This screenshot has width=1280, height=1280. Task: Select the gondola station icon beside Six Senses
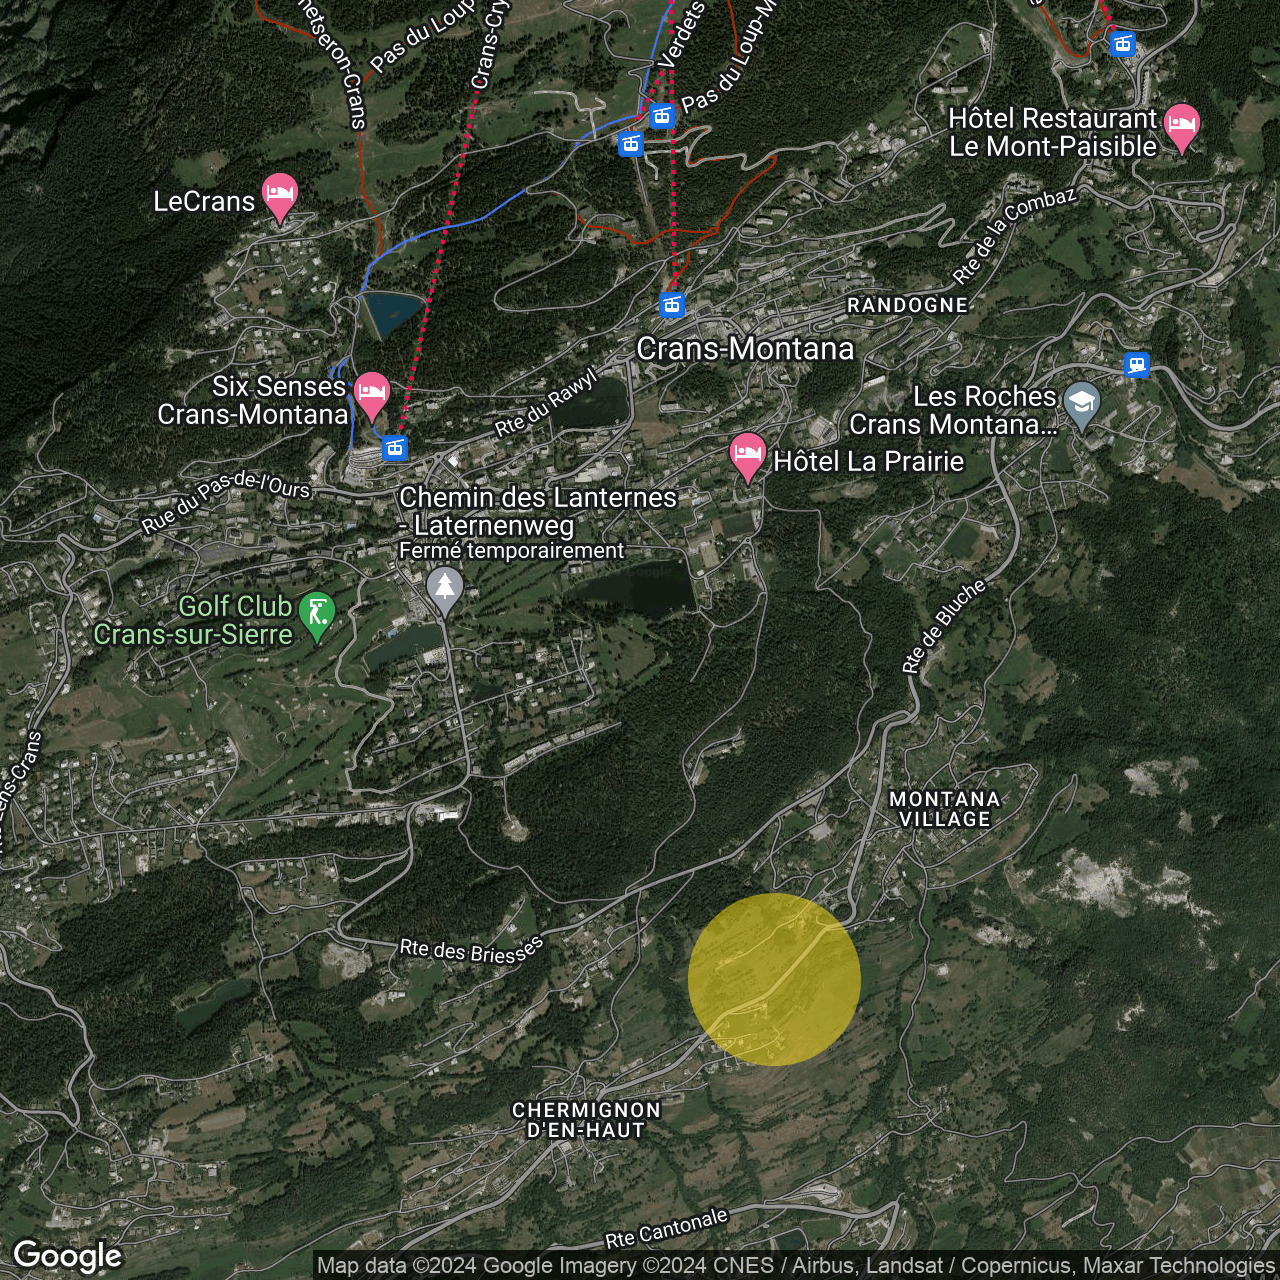(395, 447)
